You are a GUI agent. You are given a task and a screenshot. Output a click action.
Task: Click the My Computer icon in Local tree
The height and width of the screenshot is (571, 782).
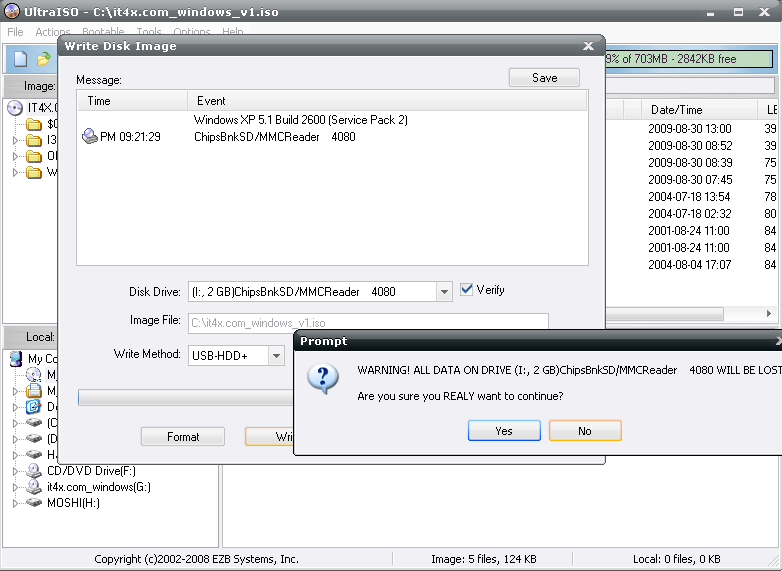(16, 359)
